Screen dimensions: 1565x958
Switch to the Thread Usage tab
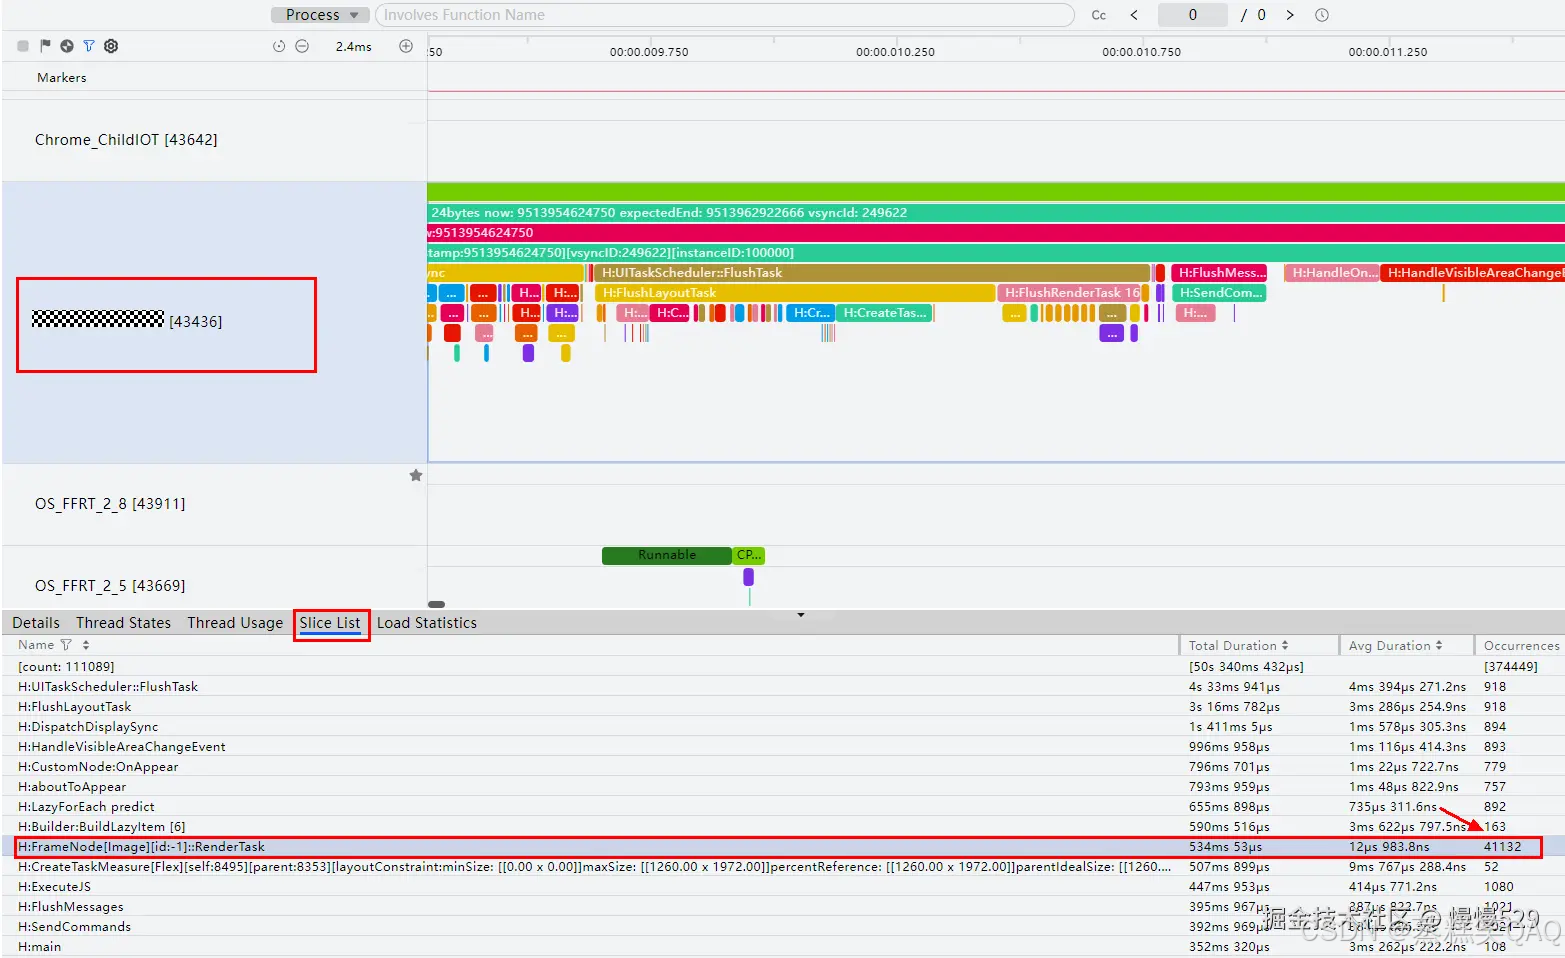coord(235,623)
